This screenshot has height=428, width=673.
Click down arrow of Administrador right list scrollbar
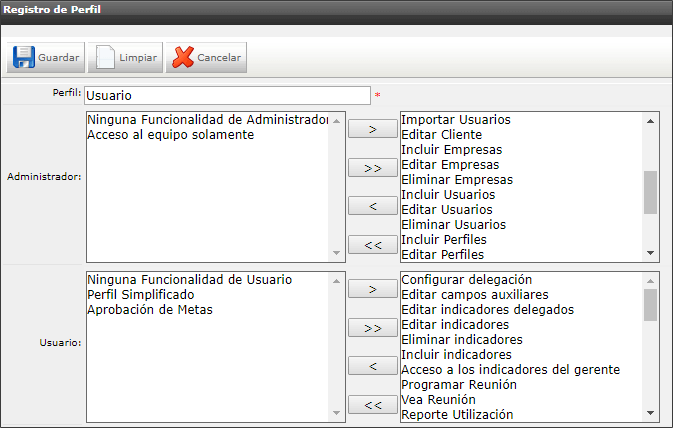(x=650, y=253)
